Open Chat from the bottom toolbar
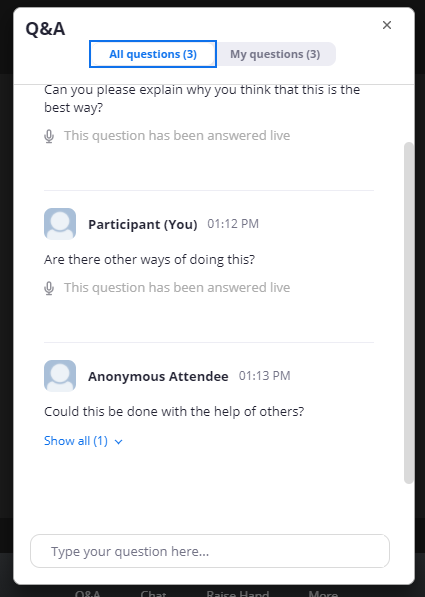Screen dimensions: 425x597 [x=153, y=592]
